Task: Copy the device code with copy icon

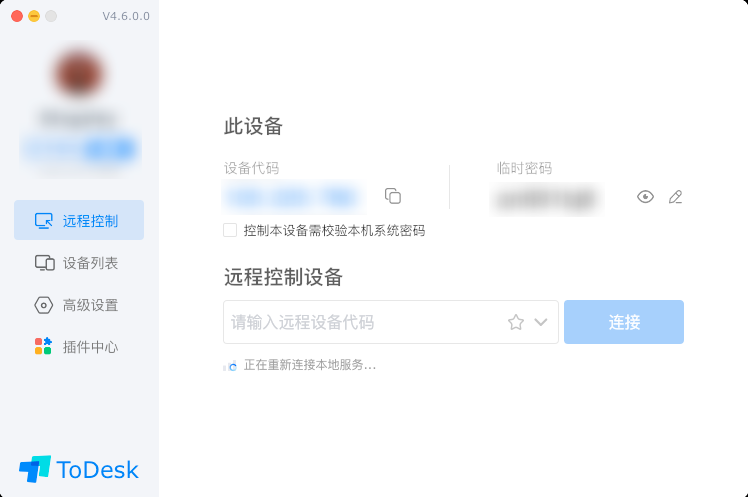Action: click(x=393, y=196)
